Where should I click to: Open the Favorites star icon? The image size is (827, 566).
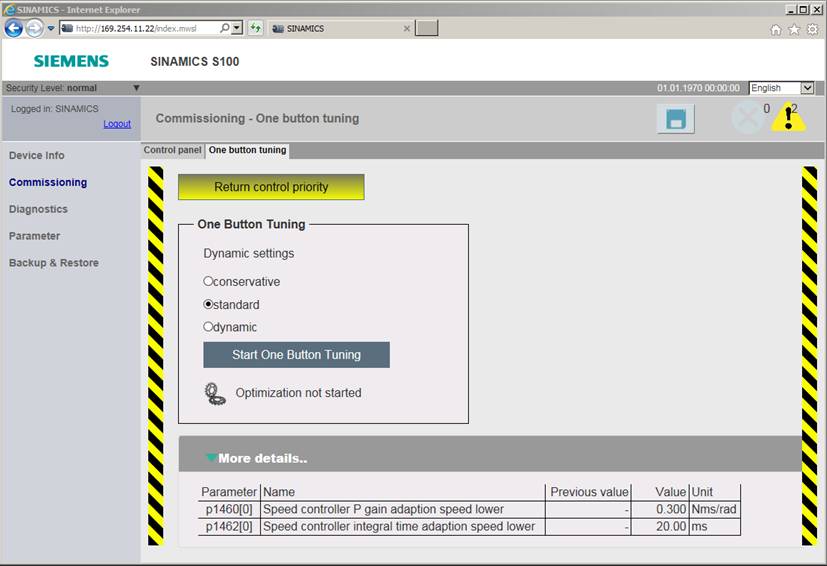click(794, 30)
